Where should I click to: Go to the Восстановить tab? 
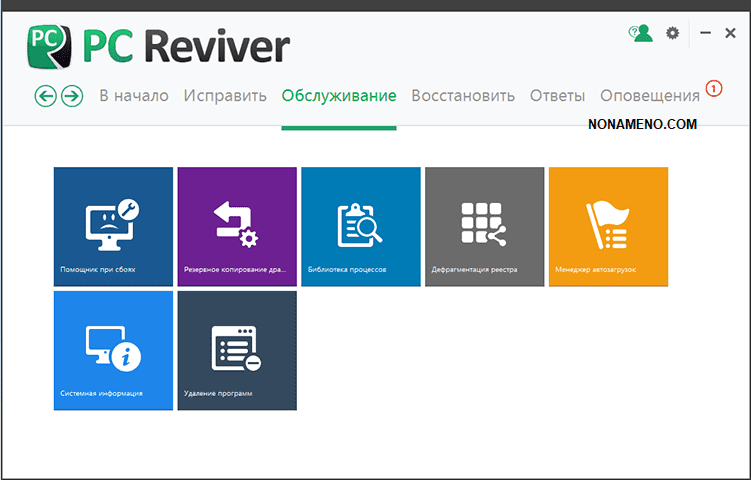tap(463, 96)
